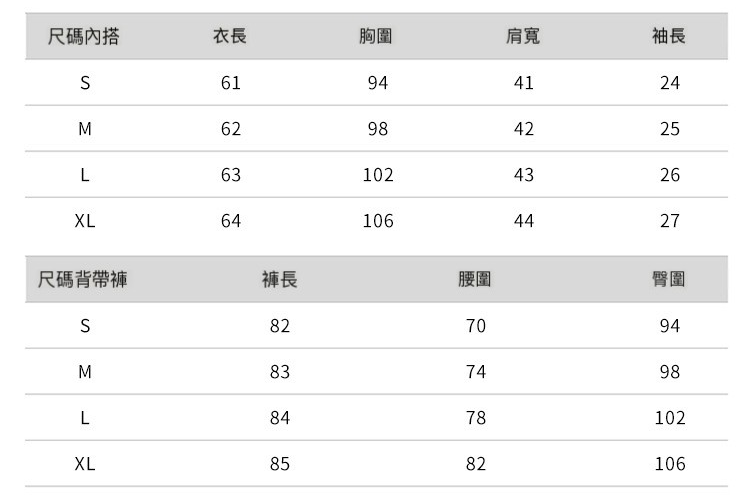Select 褲長 value 85 in XL row
Screen dimensions: 750x501
point(280,464)
